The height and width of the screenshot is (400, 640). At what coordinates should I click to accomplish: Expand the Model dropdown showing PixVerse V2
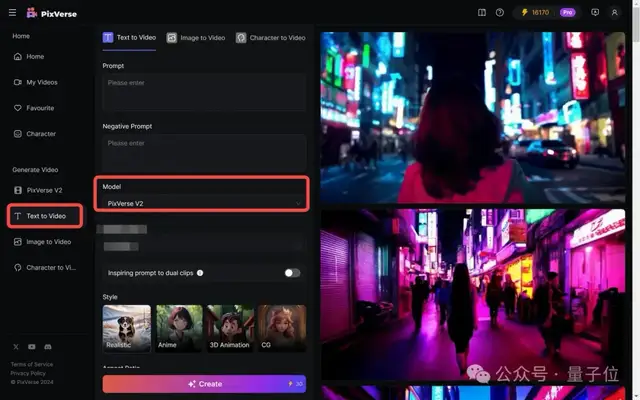pos(203,203)
